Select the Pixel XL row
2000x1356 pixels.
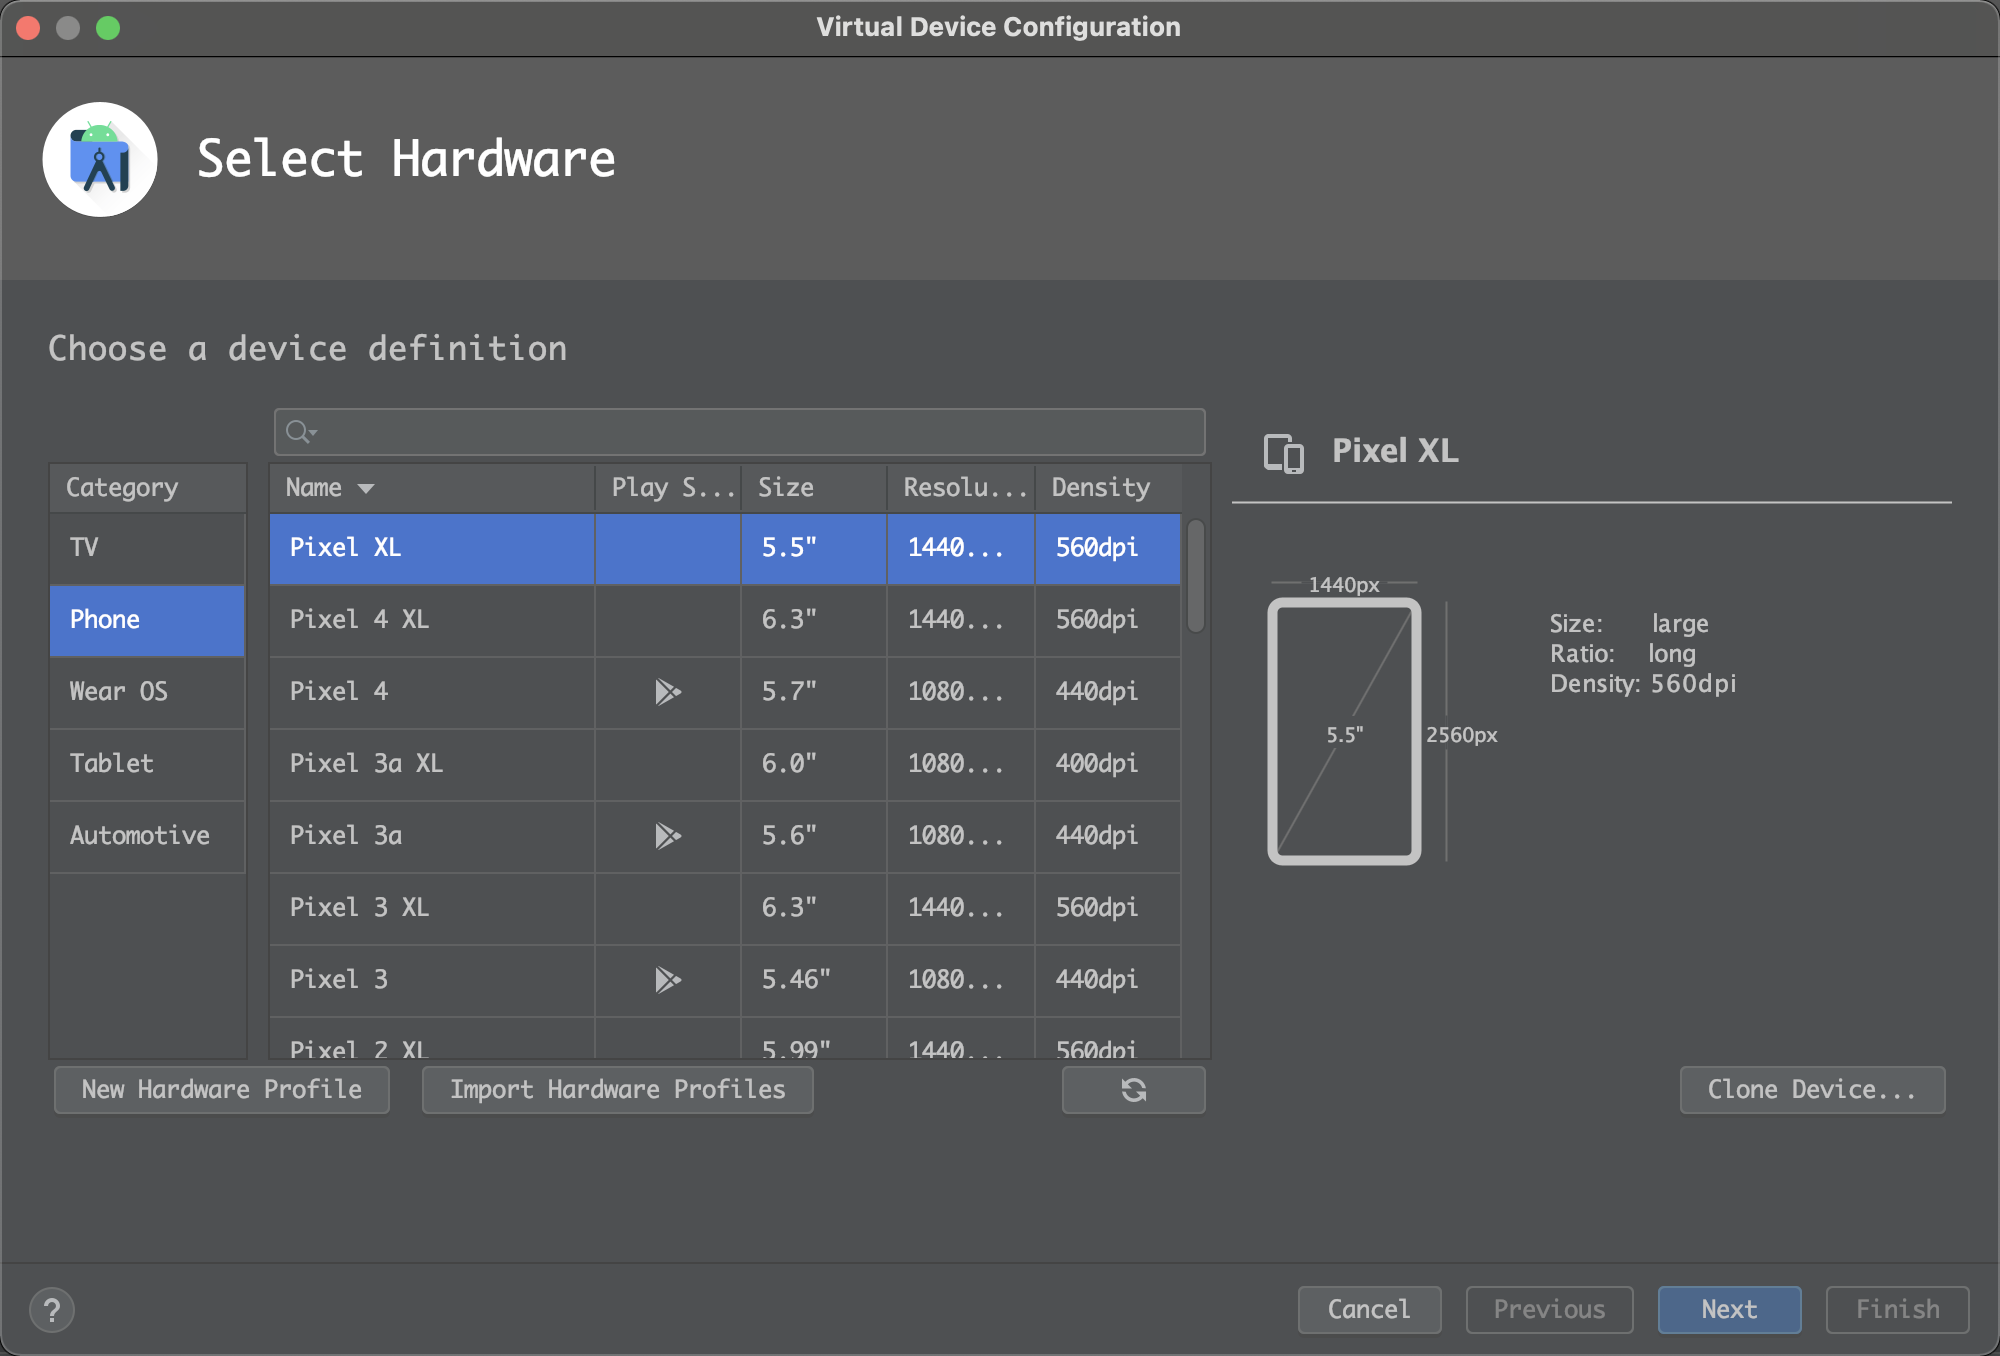(725, 548)
